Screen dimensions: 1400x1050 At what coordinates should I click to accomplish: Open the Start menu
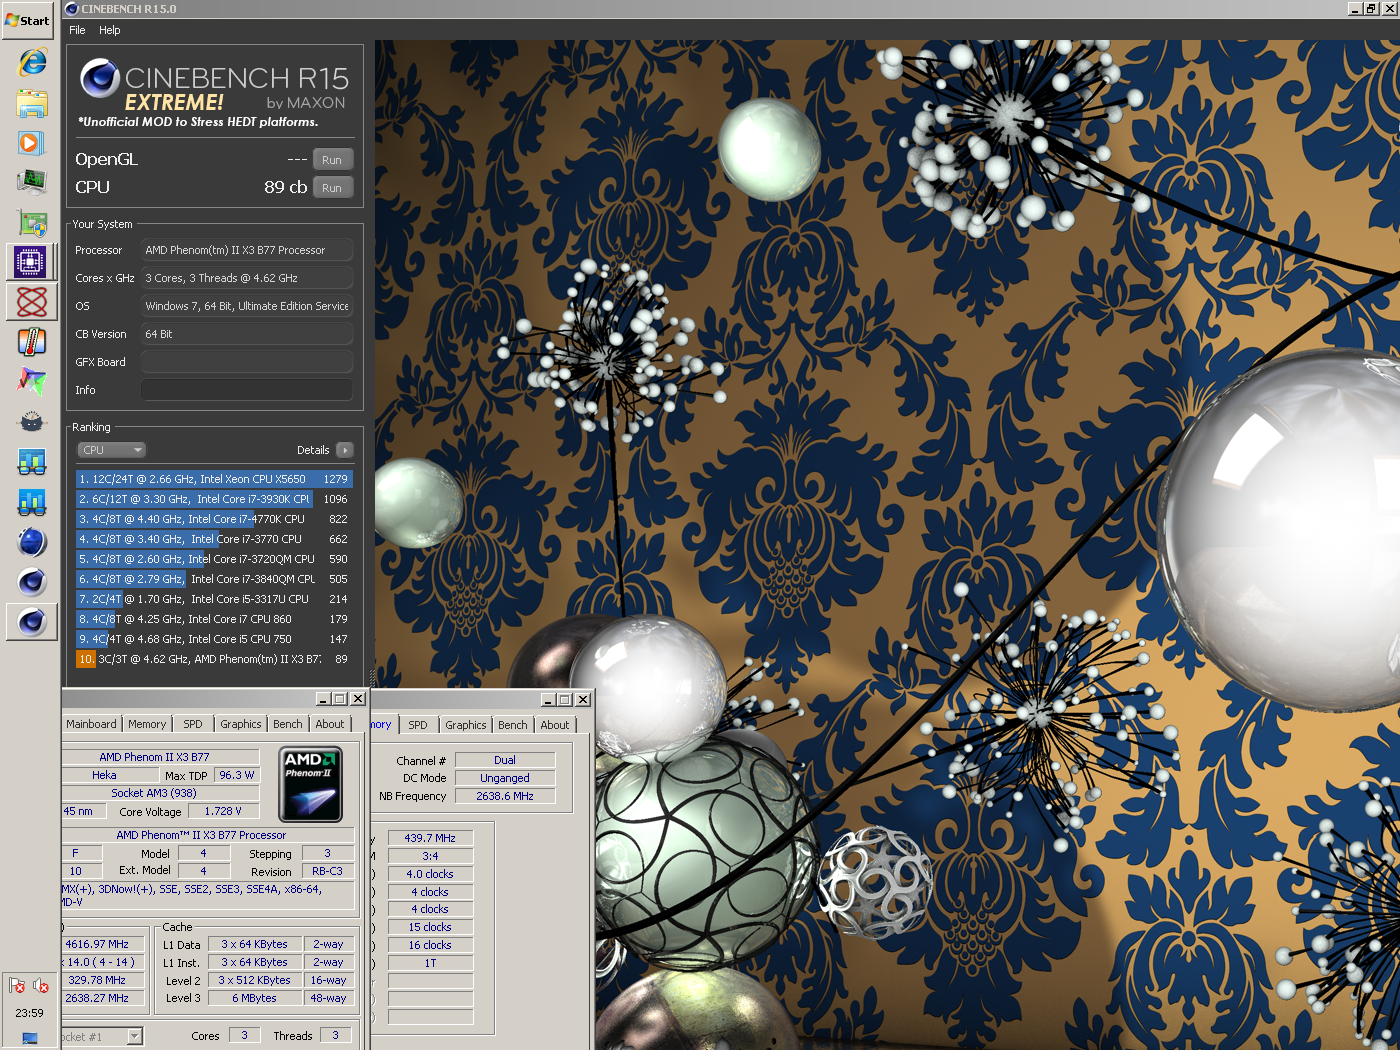pyautogui.click(x=28, y=20)
